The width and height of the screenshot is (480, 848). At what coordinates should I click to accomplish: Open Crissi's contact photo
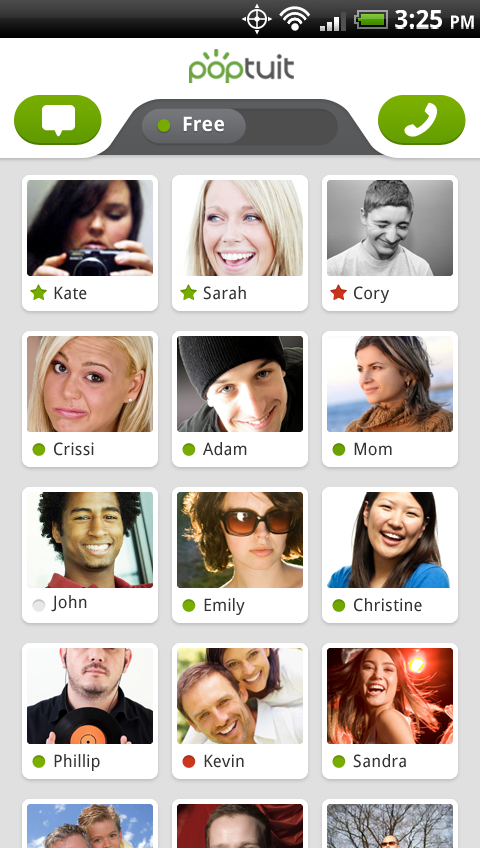click(90, 384)
